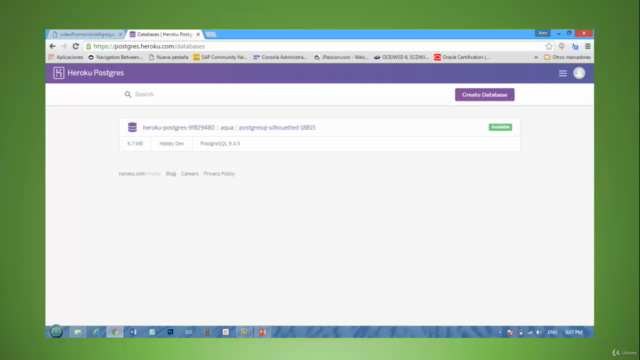Focus the database Search field
The height and width of the screenshot is (360, 640).
click(x=286, y=94)
